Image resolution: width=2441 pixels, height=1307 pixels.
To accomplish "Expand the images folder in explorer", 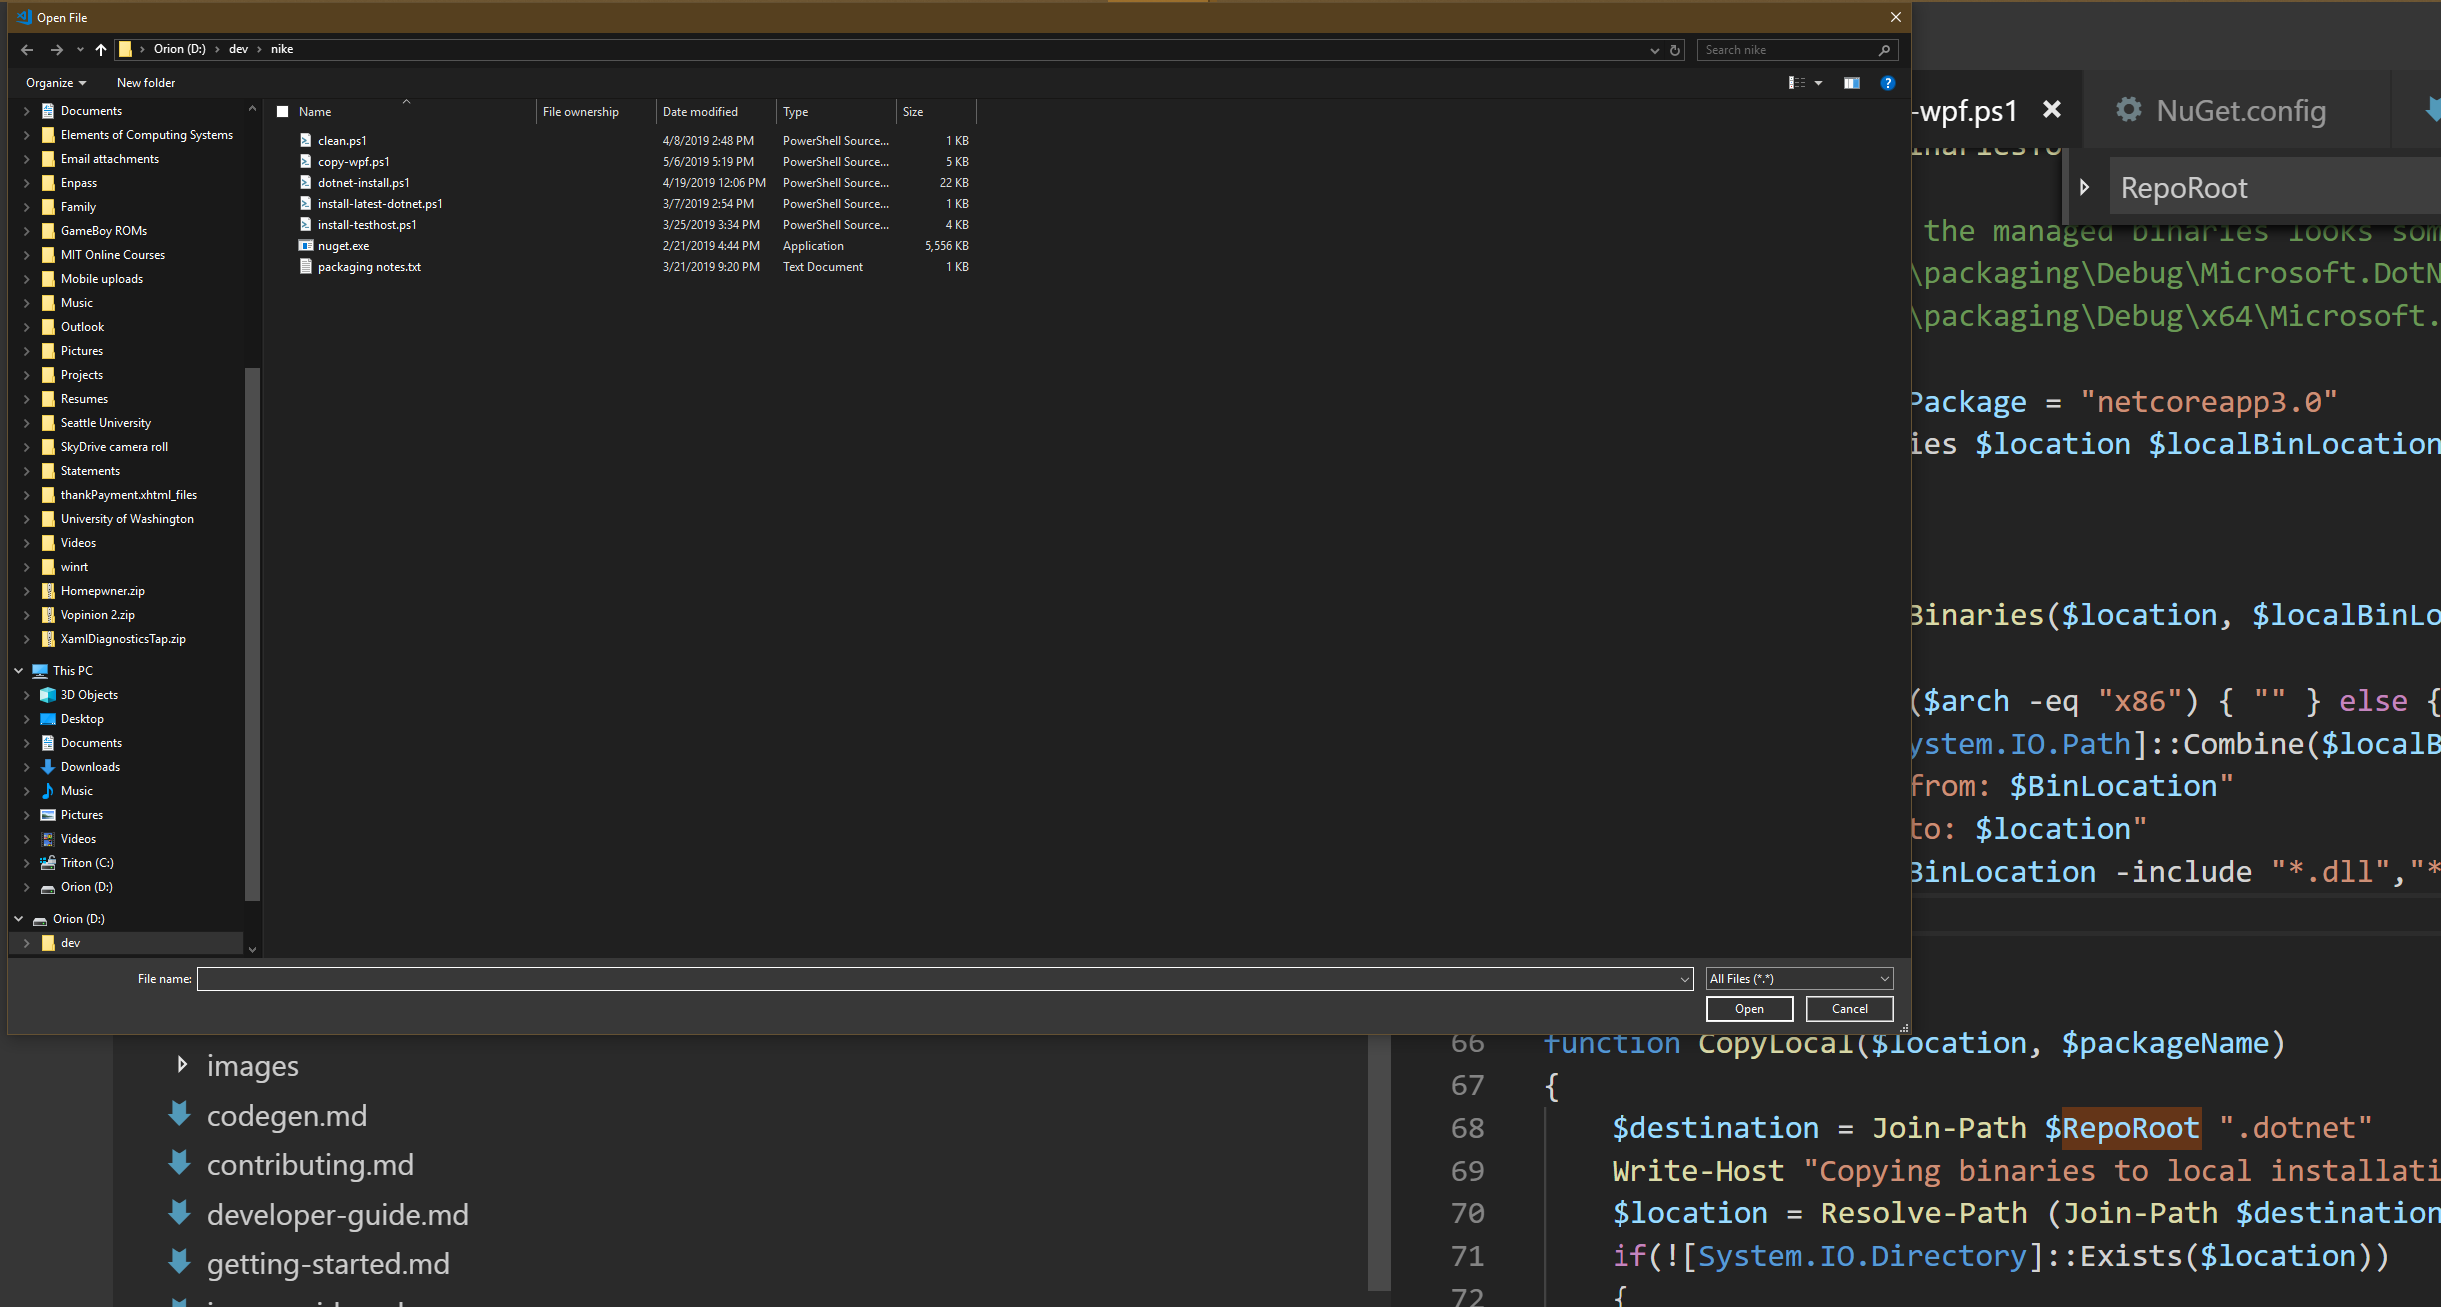I will 182,1065.
